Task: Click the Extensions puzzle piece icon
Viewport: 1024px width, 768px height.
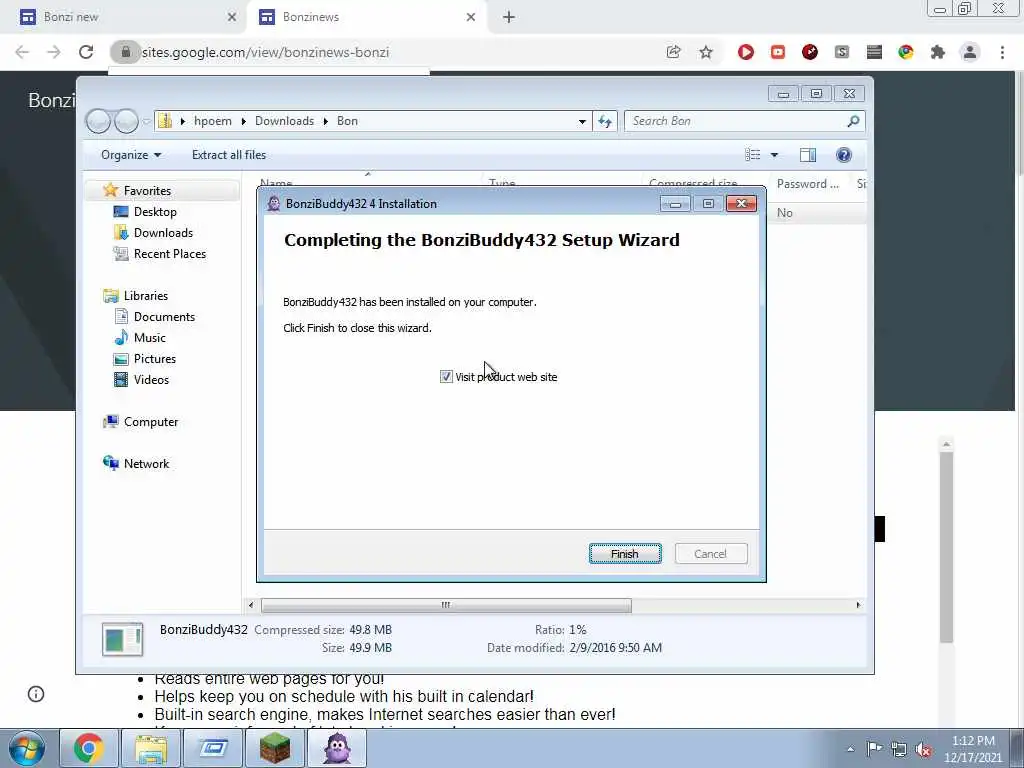Action: point(938,52)
